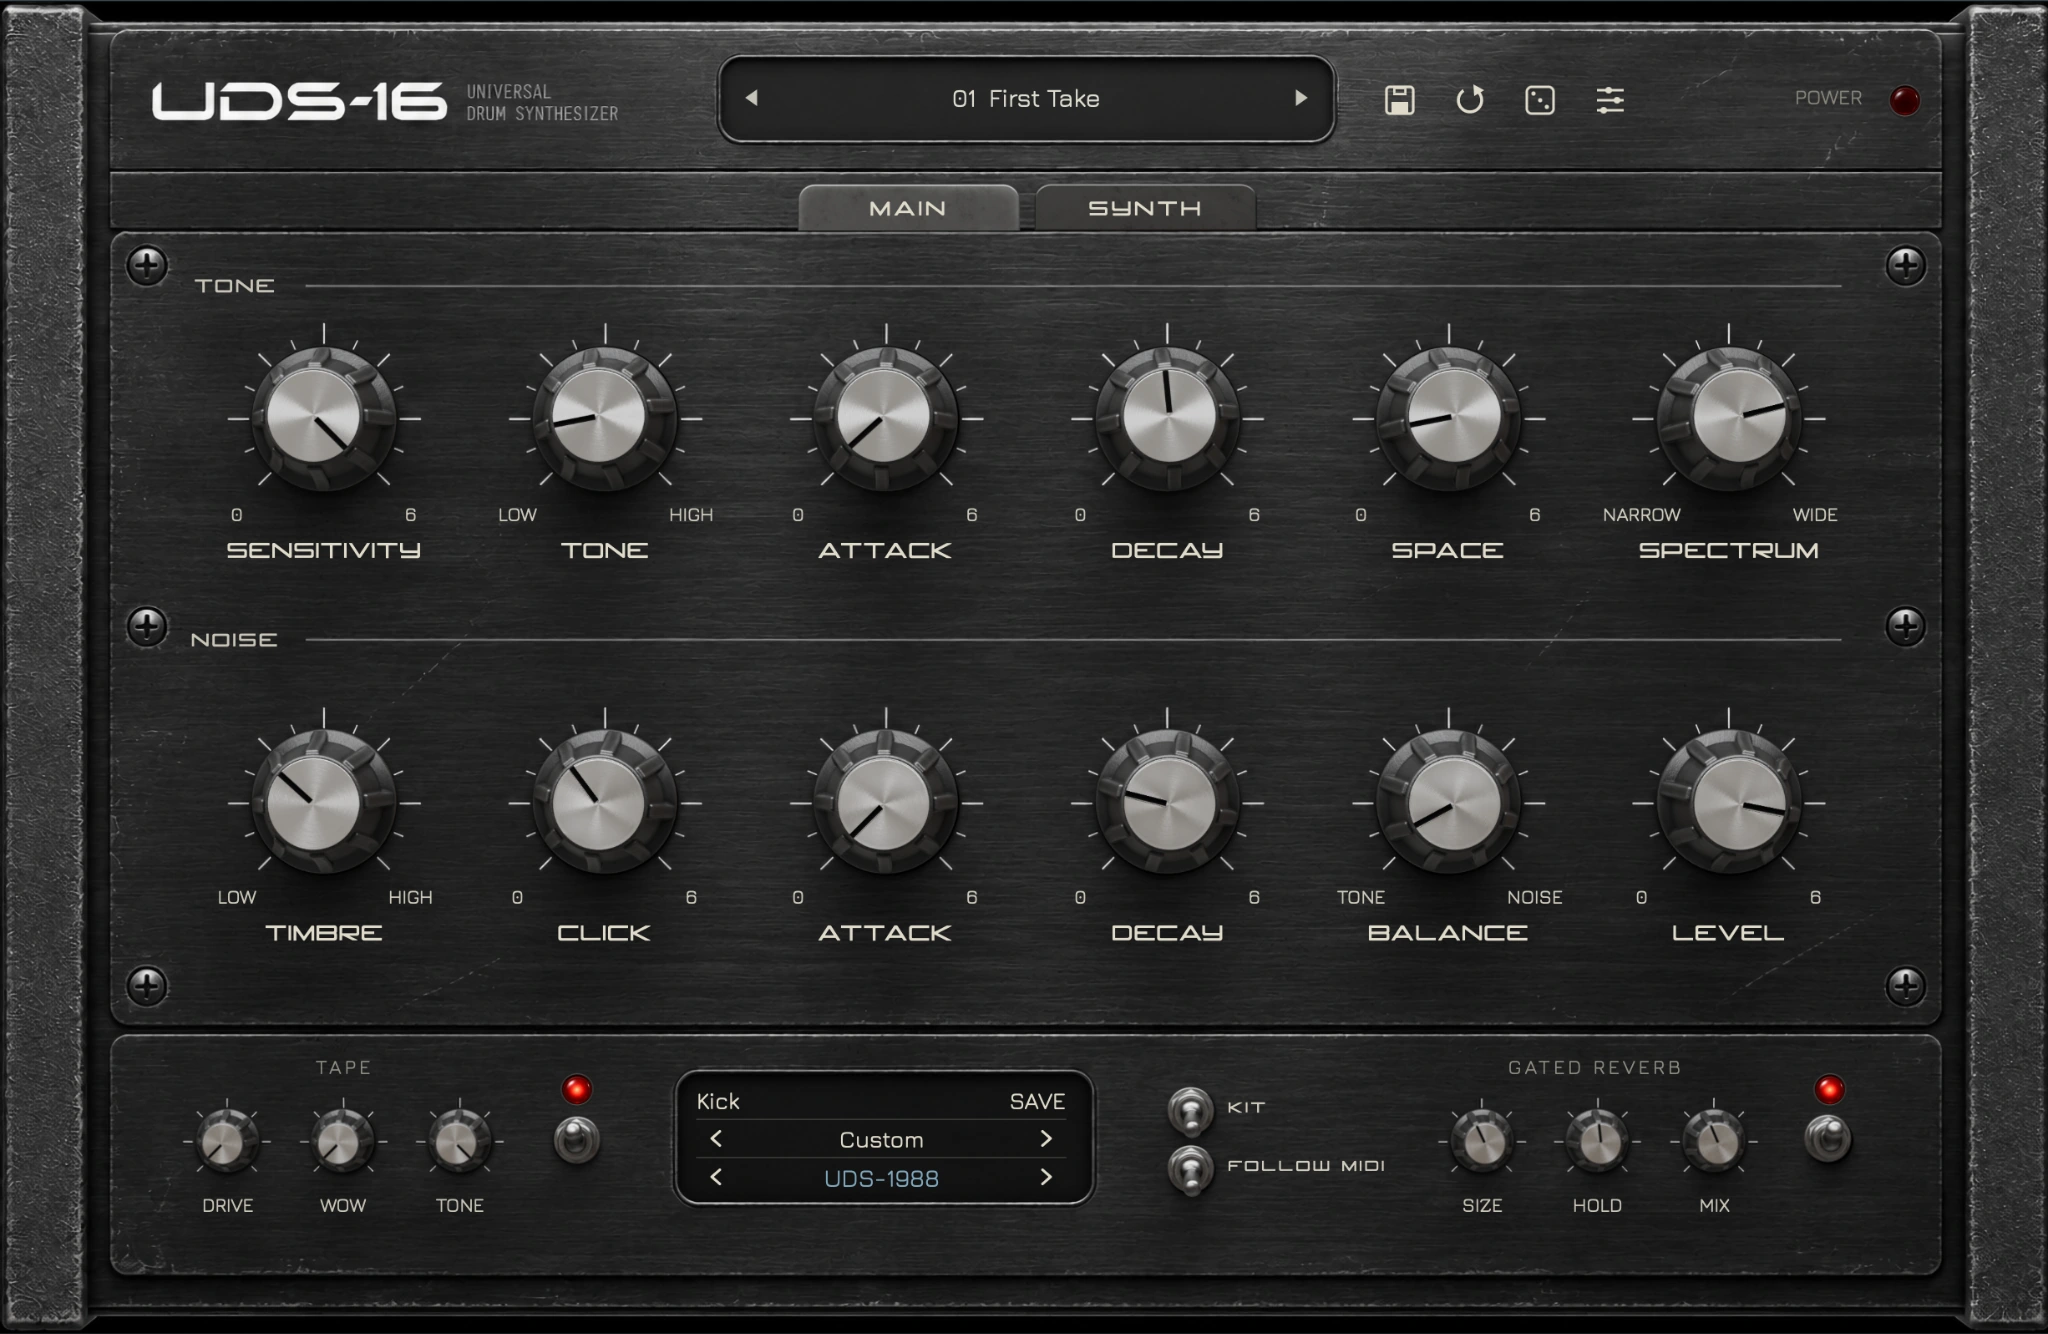This screenshot has width=2048, height=1334.
Task: Flip the KIT toggle switch
Action: 1190,1112
